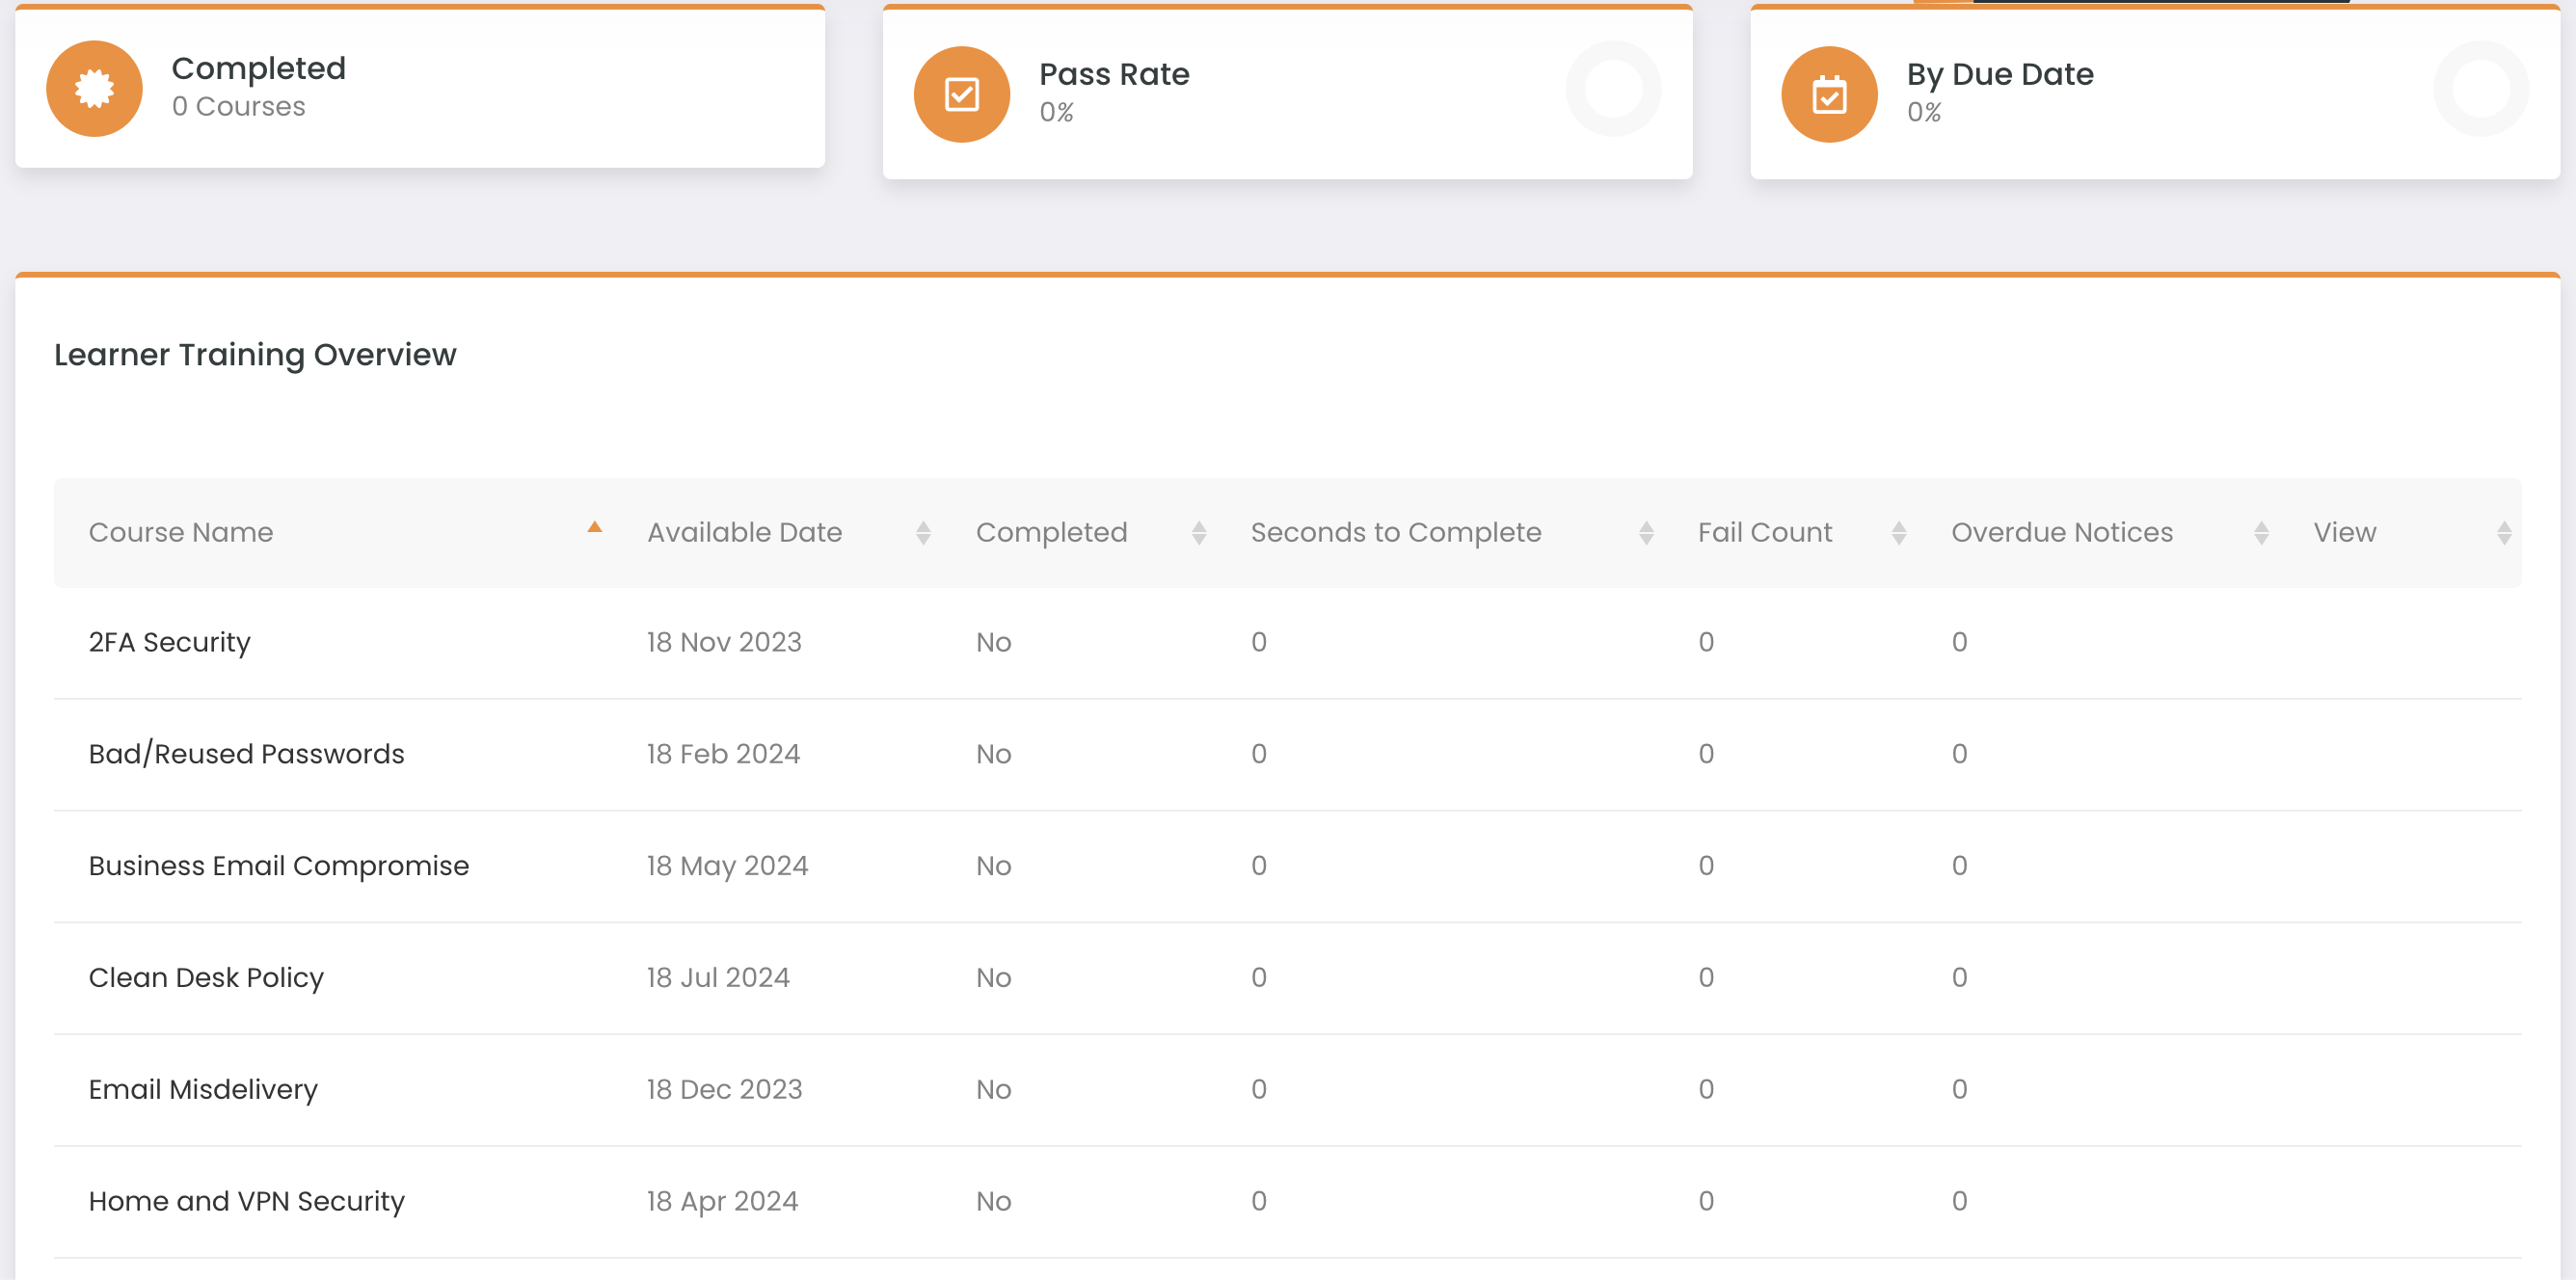Select the Email Misdelivery course
The height and width of the screenshot is (1280, 2576).
(x=203, y=1089)
